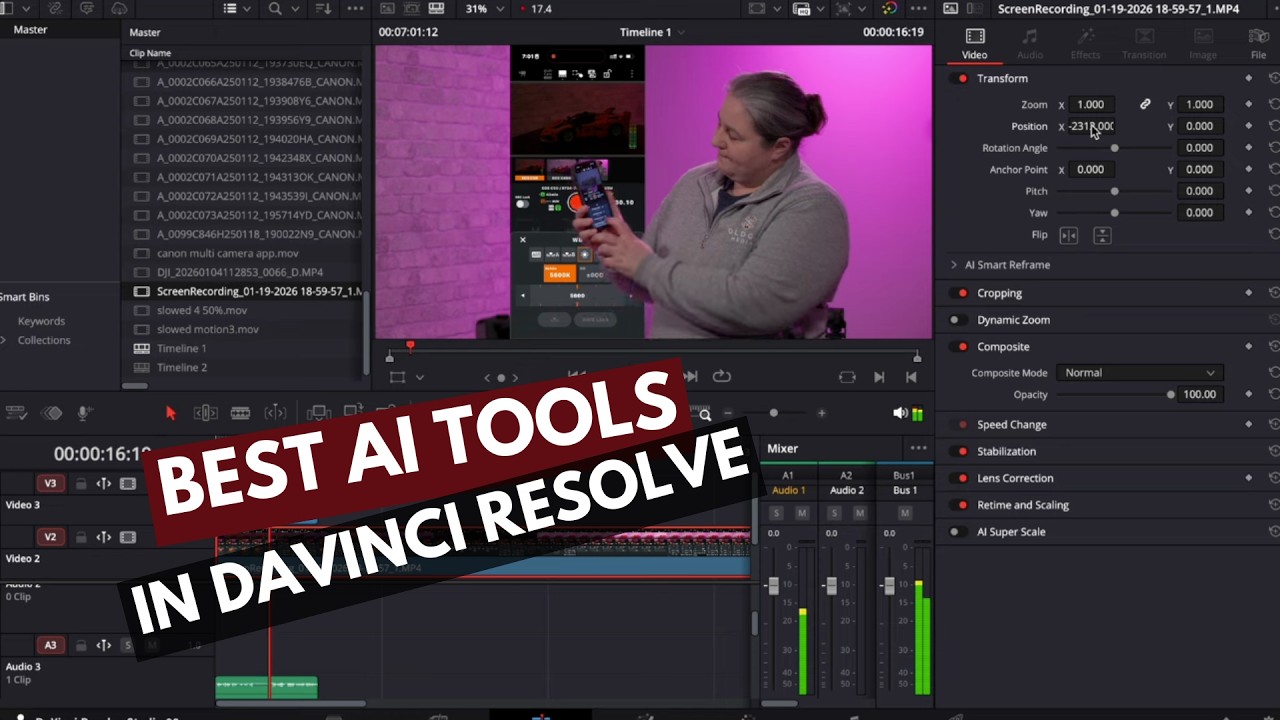Select the V3 track destination button
Viewport: 1280px width, 720px height.
pos(50,484)
